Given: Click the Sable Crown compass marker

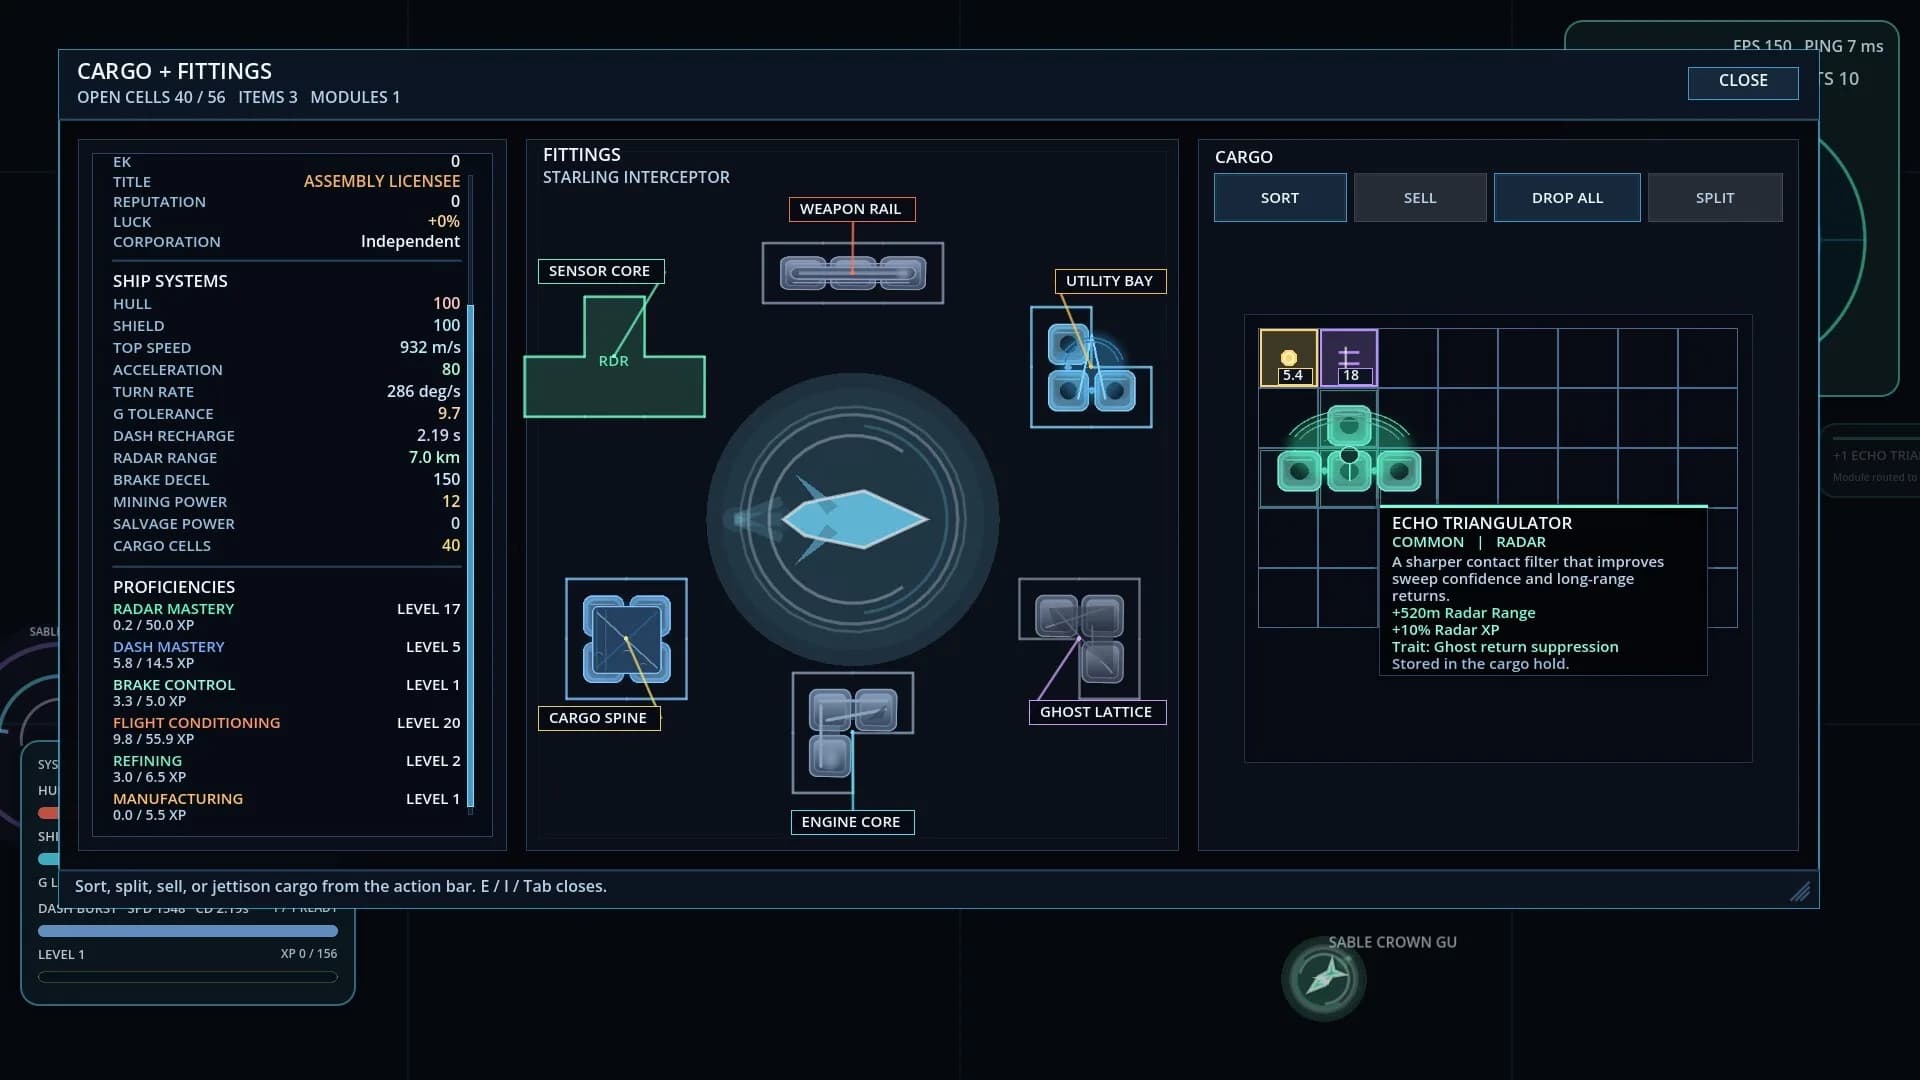Looking at the screenshot, I should pyautogui.click(x=1324, y=978).
